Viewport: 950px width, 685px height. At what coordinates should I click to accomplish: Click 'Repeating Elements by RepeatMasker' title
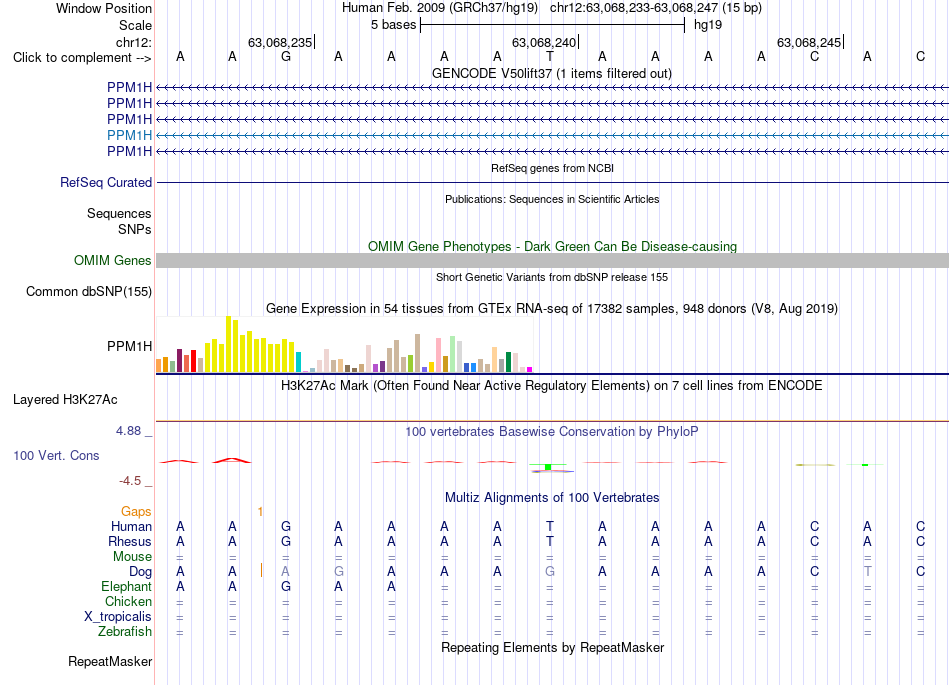tap(553, 647)
